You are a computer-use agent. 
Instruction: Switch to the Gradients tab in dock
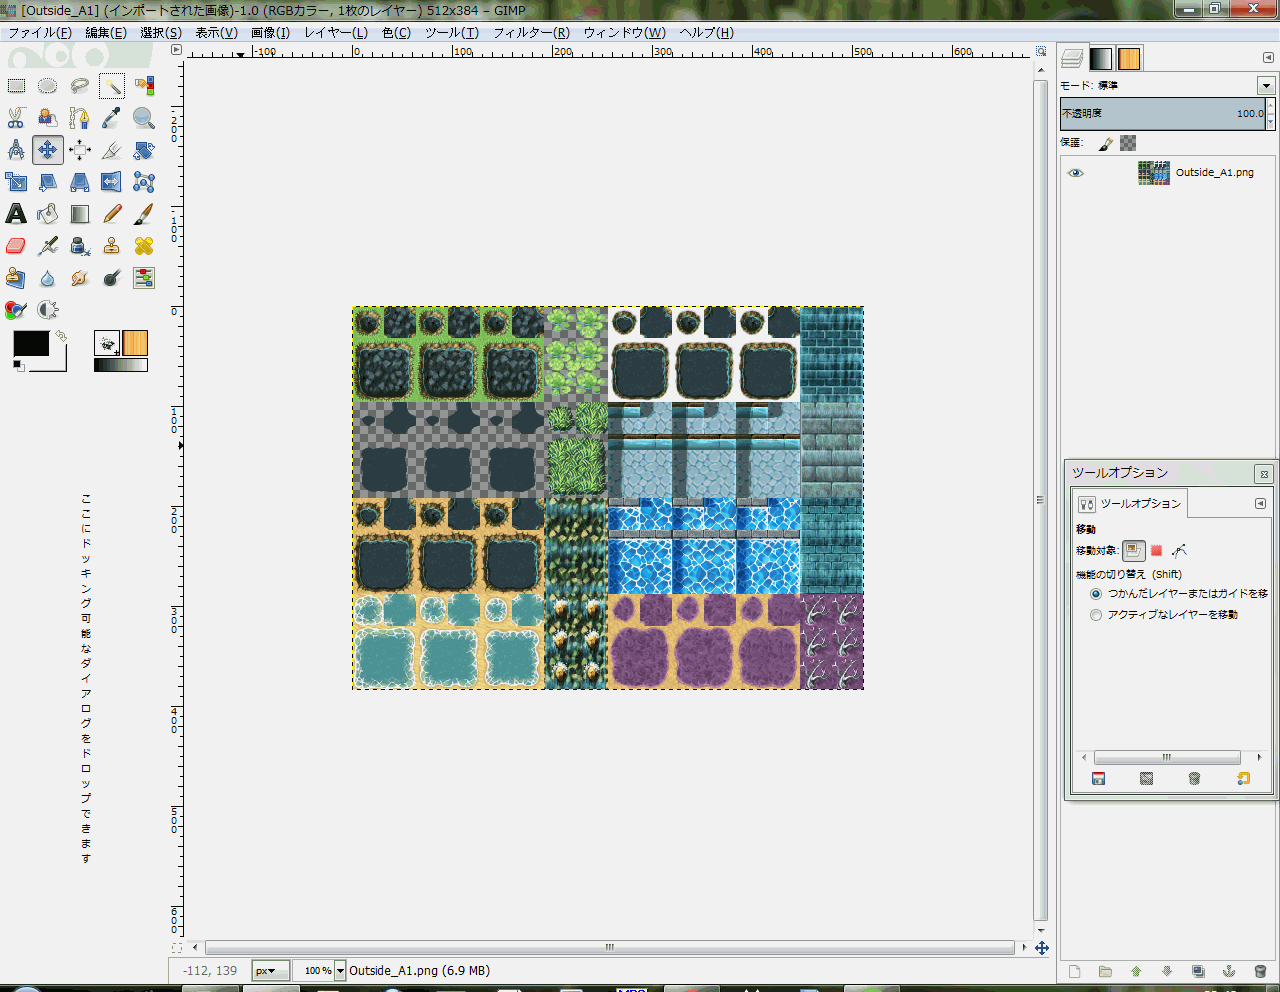(x=1101, y=59)
